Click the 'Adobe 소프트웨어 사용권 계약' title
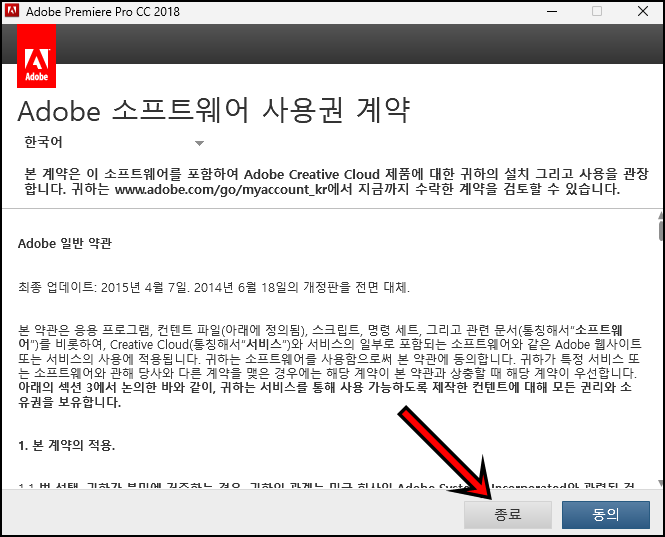The height and width of the screenshot is (537, 665). coord(214,111)
